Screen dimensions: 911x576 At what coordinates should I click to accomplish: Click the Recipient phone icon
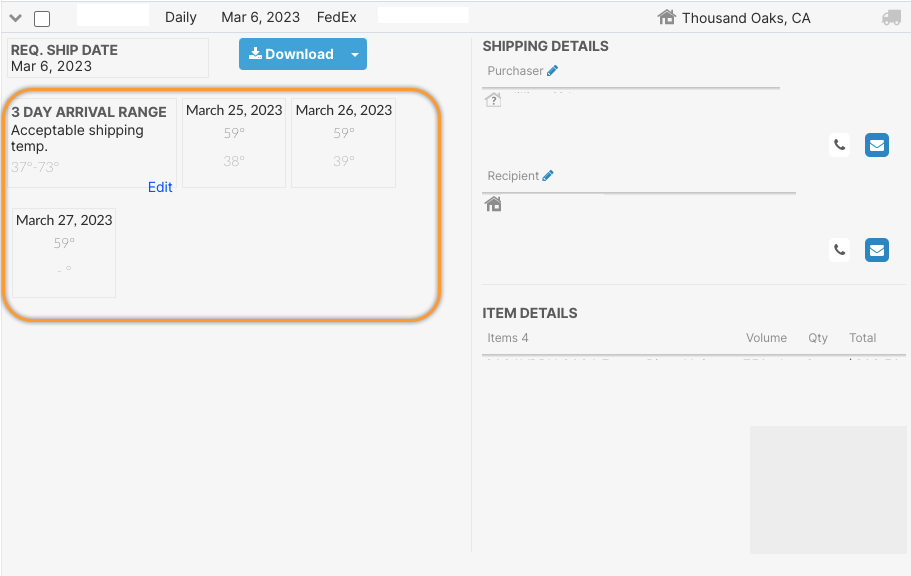pos(840,249)
